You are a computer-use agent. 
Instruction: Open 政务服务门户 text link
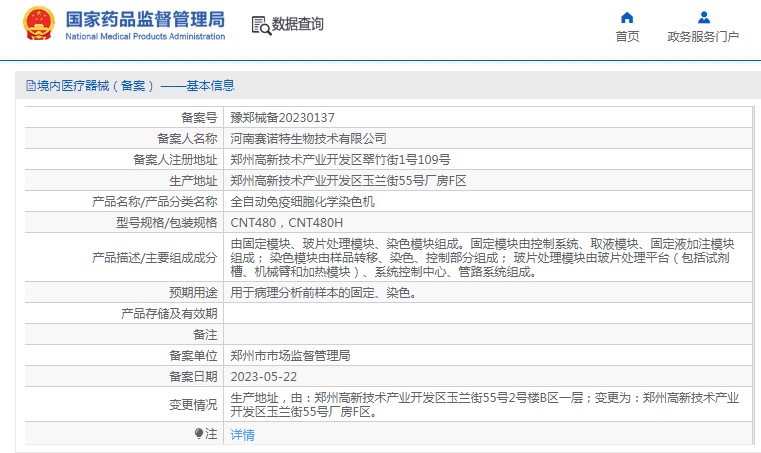[703, 36]
